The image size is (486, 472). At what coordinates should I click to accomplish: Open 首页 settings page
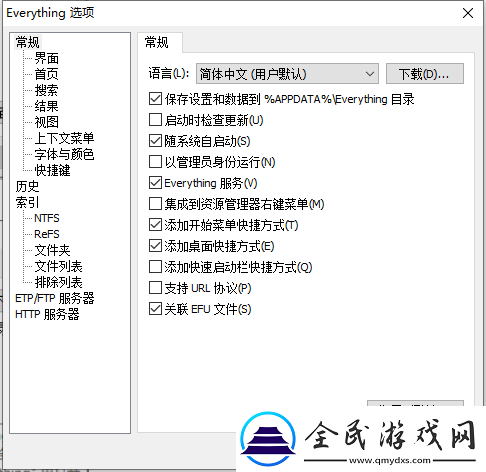(47, 74)
